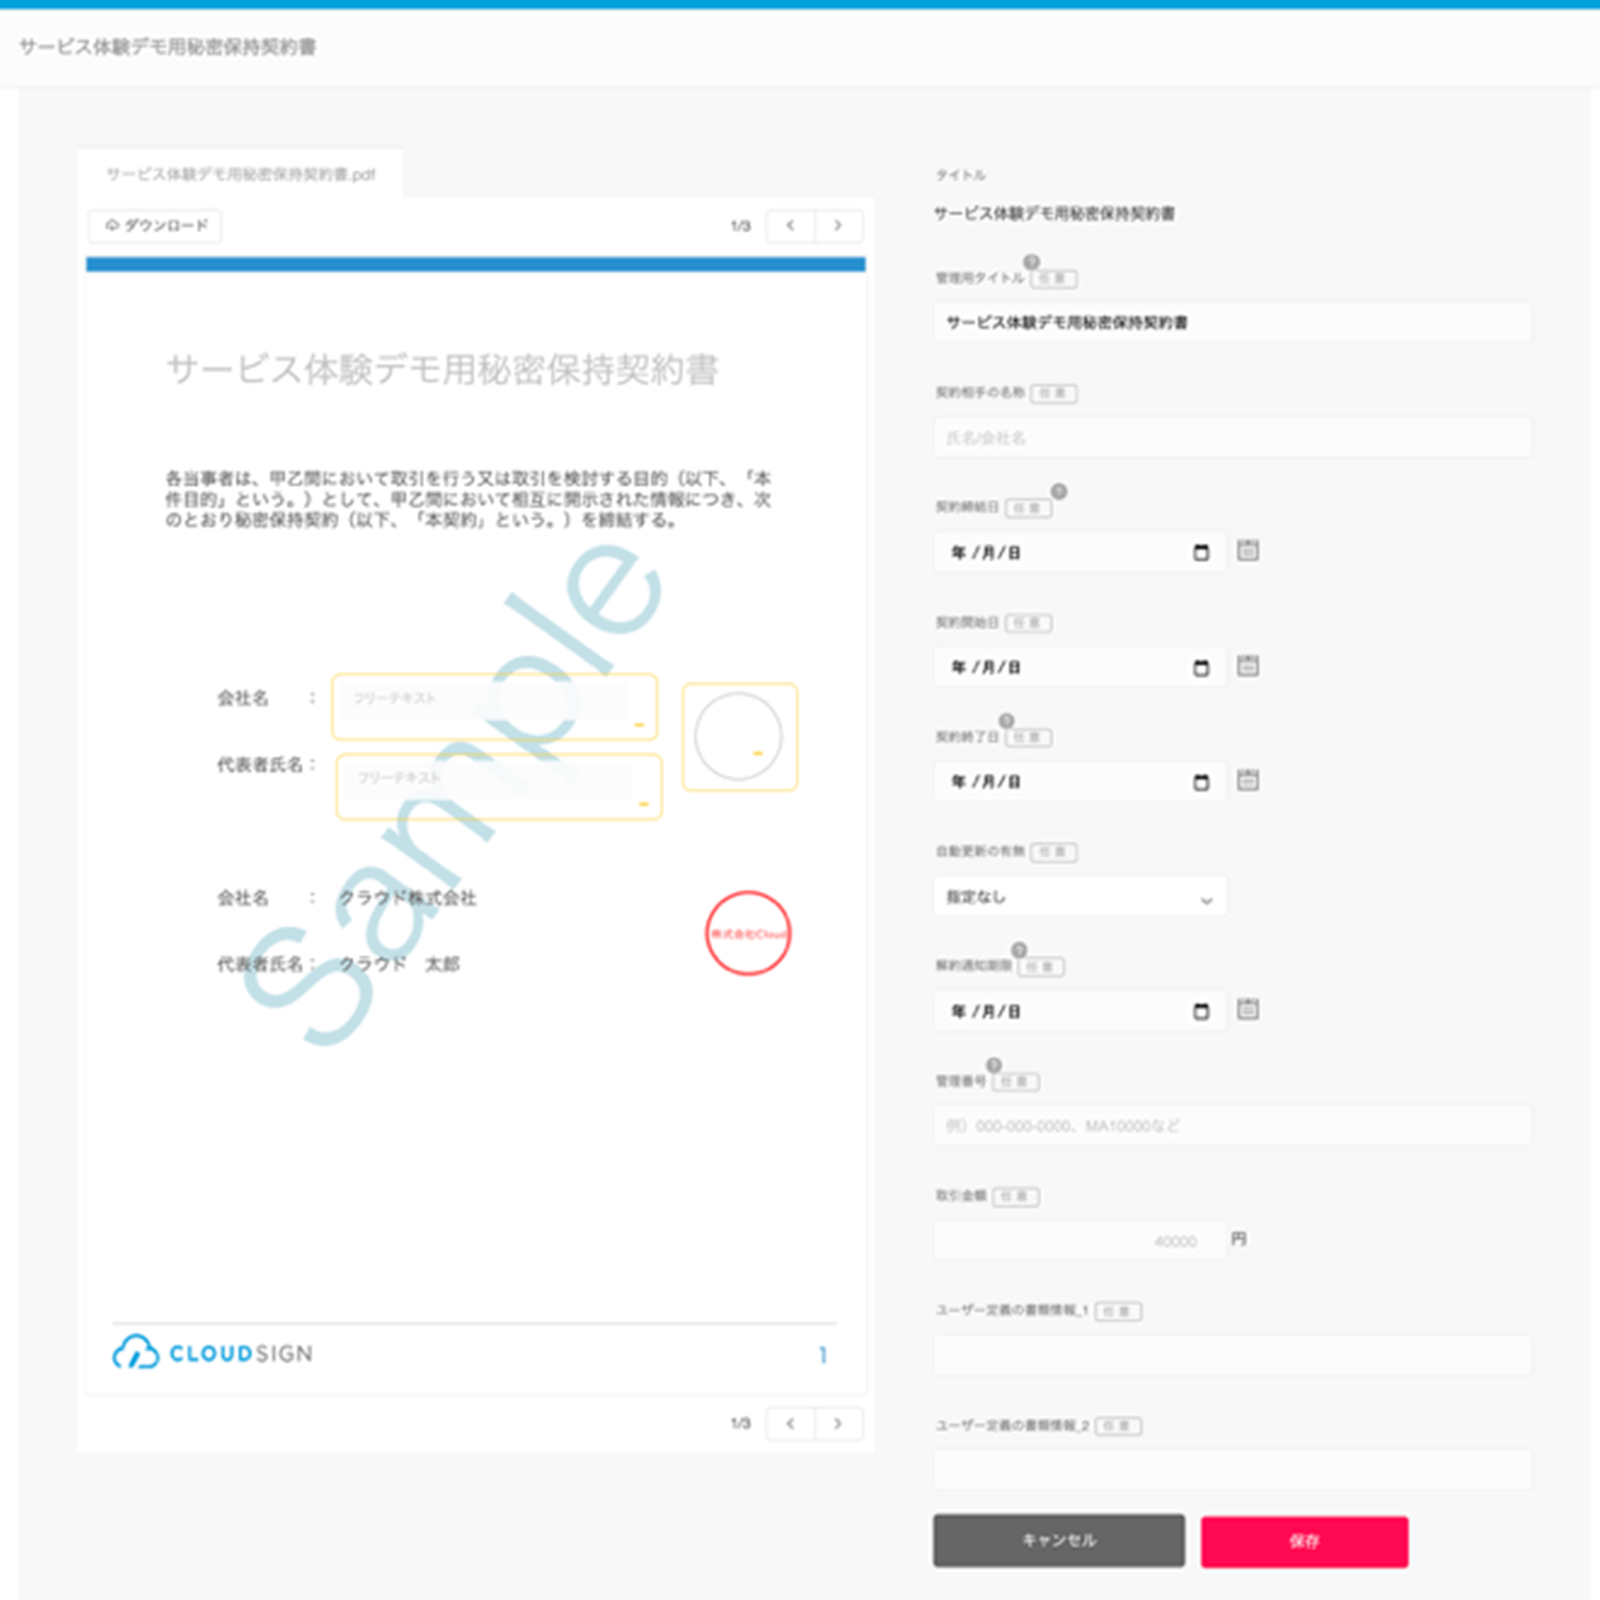Screen dimensions: 1600x1600
Task: Click the empty seal stamp box in document
Action: click(740, 737)
